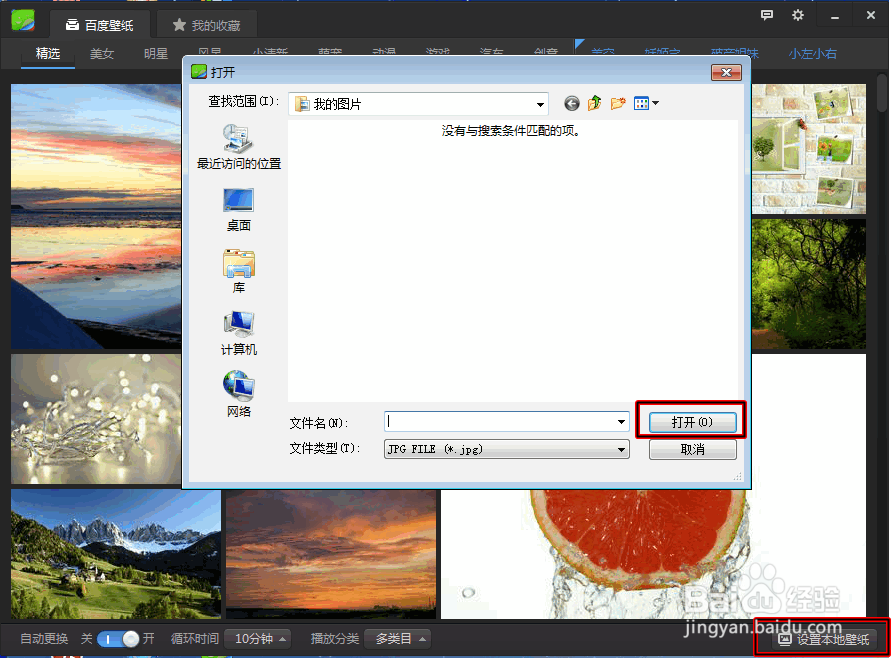Open the 播放分类 多类目 dropdown
891x658 pixels.
point(397,639)
